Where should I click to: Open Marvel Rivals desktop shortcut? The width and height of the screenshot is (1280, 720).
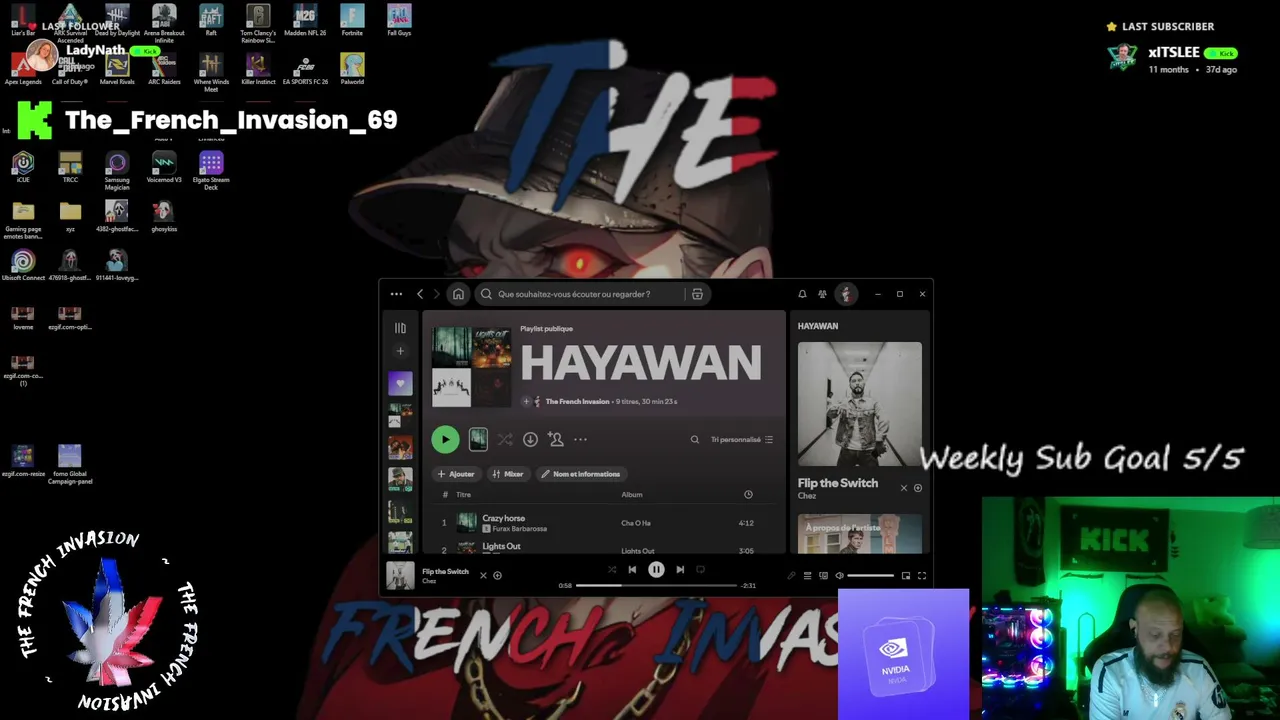pos(117,70)
